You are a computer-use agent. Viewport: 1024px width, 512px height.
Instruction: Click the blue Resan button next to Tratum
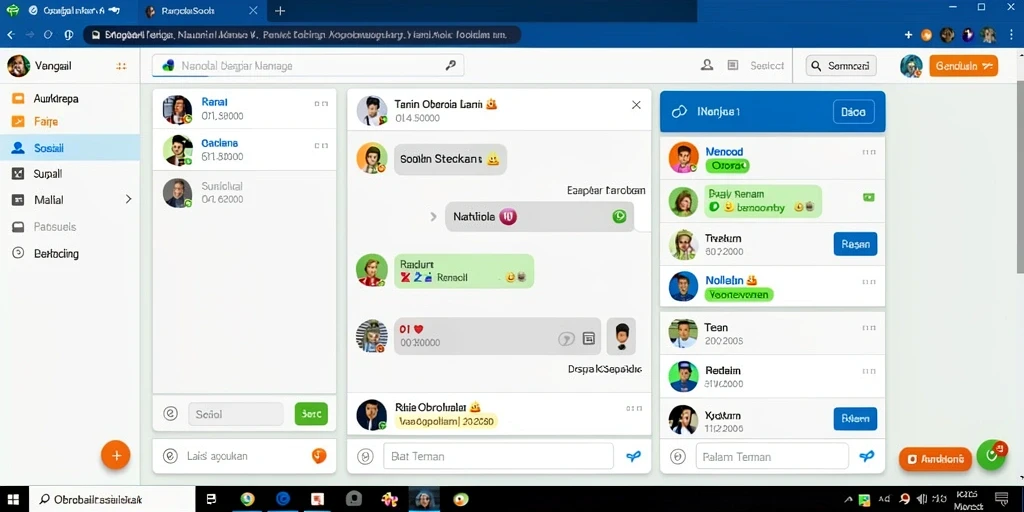point(856,244)
